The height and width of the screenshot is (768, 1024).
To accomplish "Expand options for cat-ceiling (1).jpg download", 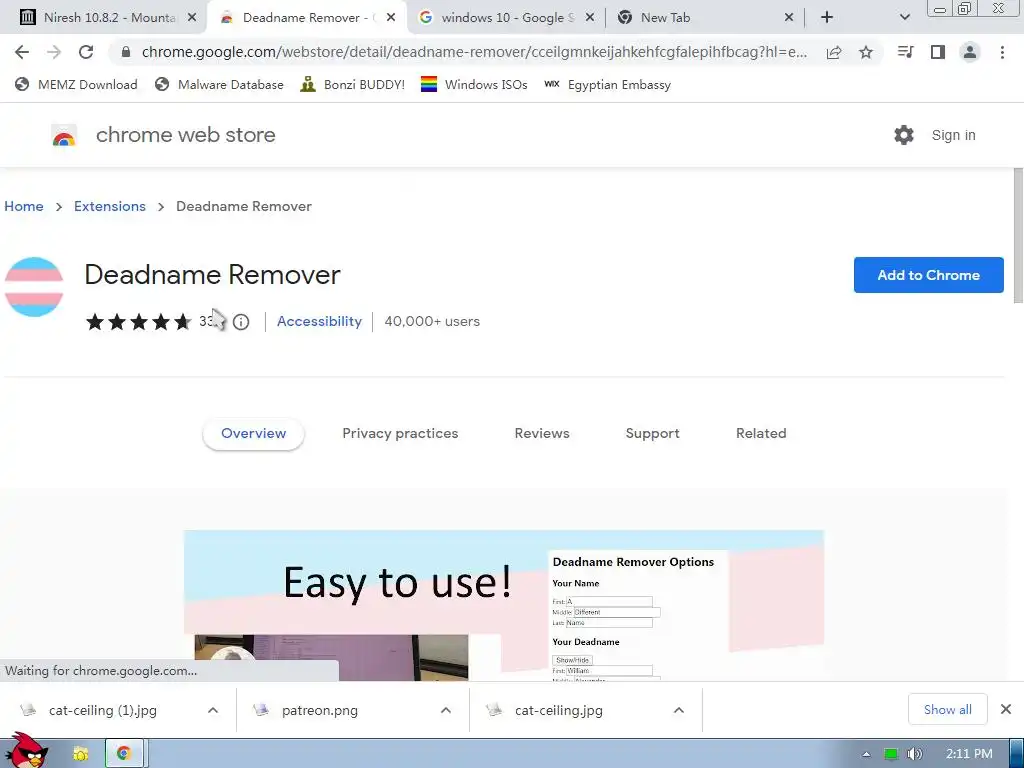I will pyautogui.click(x=213, y=711).
